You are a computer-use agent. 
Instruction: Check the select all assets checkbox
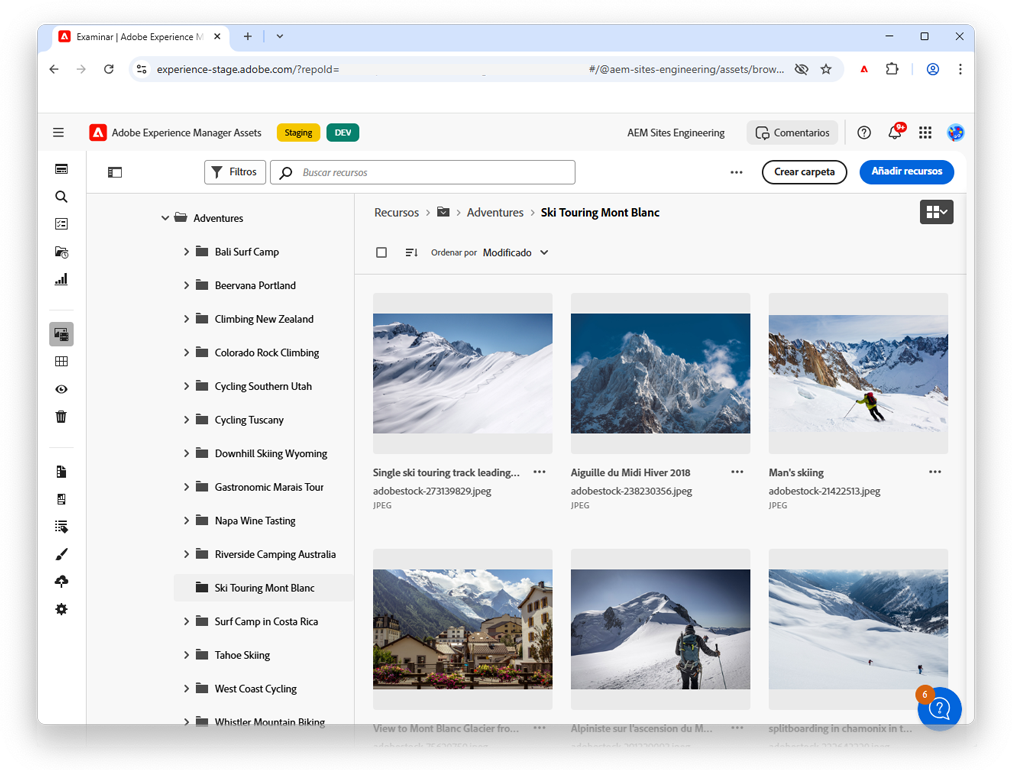381,253
